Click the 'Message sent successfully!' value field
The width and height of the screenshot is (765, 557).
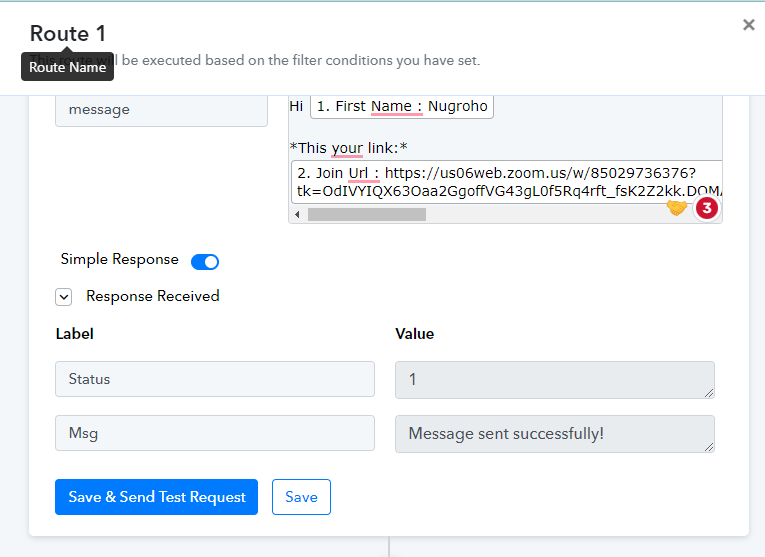point(555,434)
